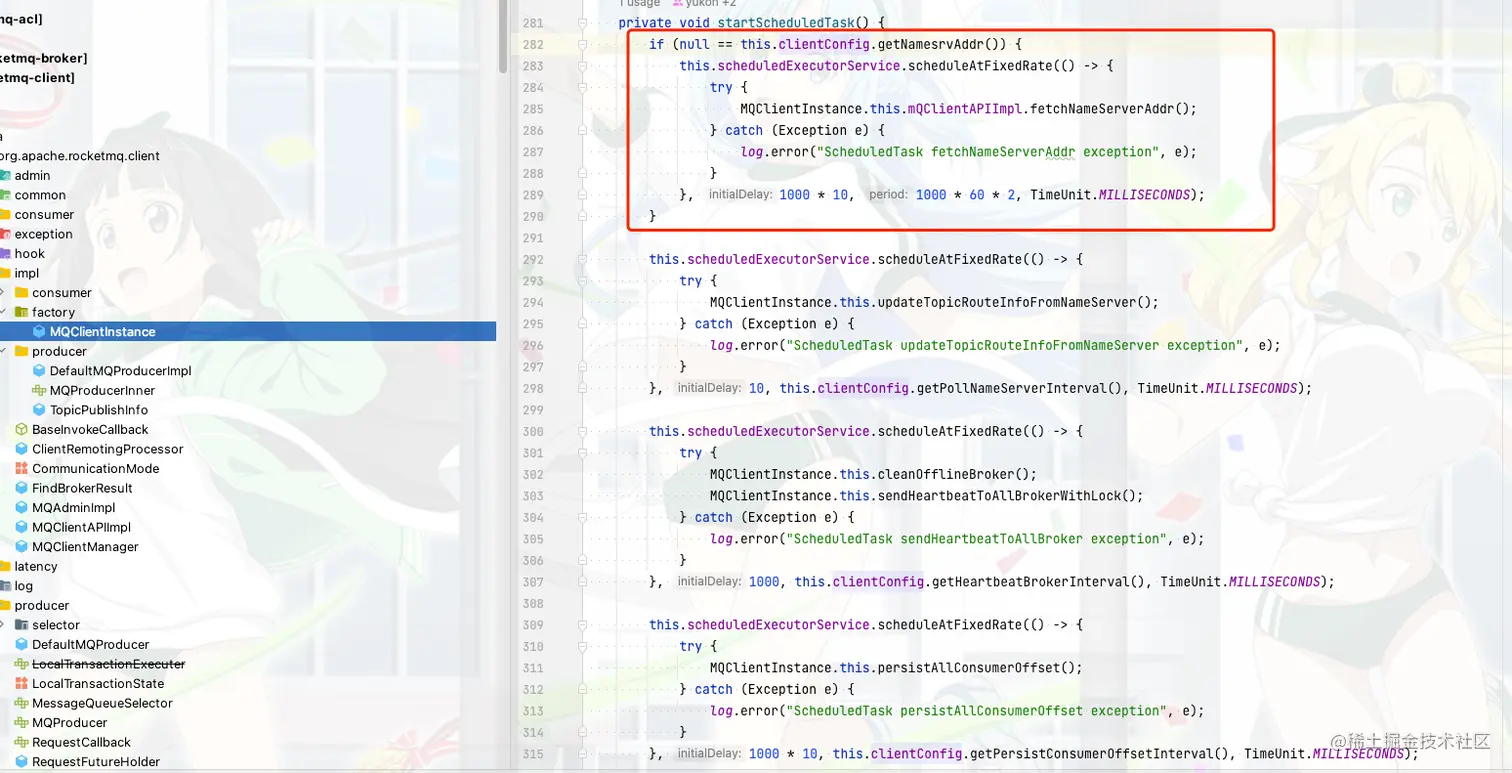The image size is (1512, 773).
Task: Select the latency package
Action: click(36, 566)
